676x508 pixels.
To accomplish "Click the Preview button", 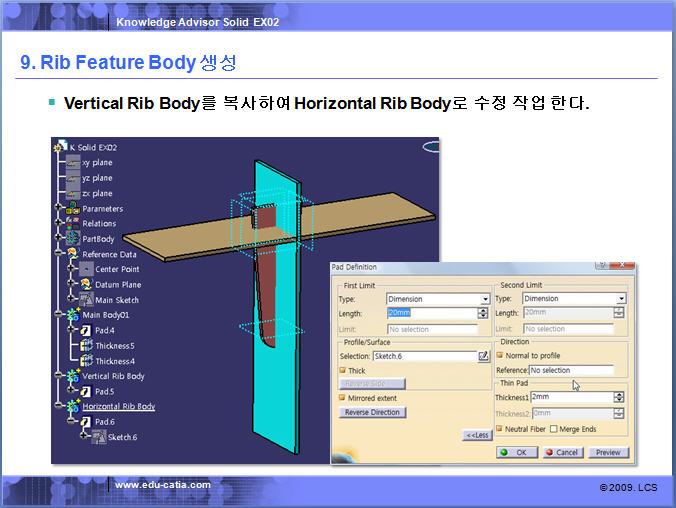I will point(608,452).
